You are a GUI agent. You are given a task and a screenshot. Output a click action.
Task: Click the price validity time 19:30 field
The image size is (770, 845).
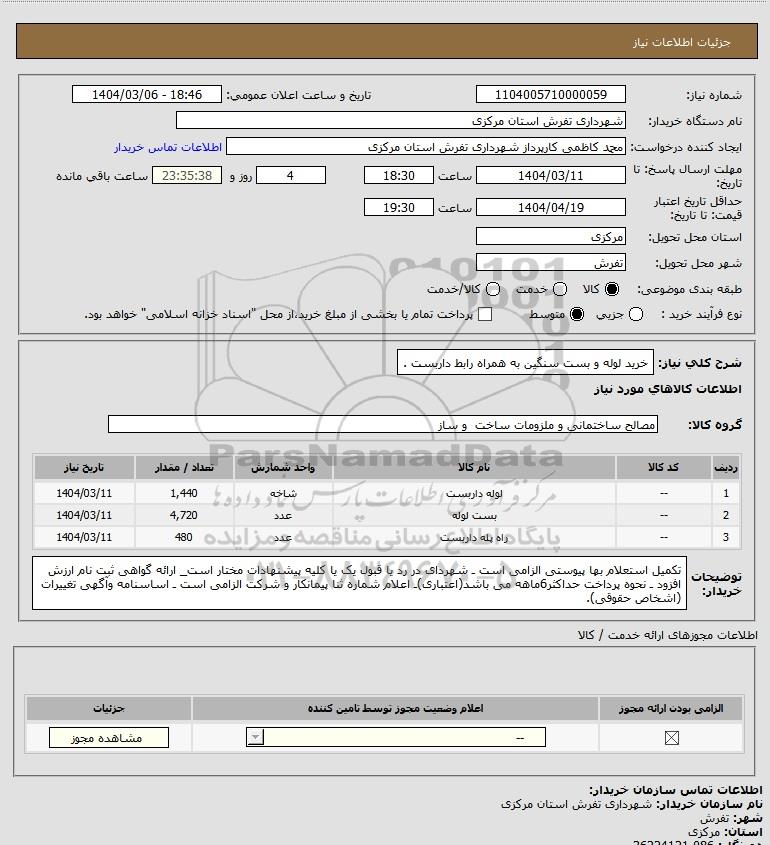[x=399, y=207]
